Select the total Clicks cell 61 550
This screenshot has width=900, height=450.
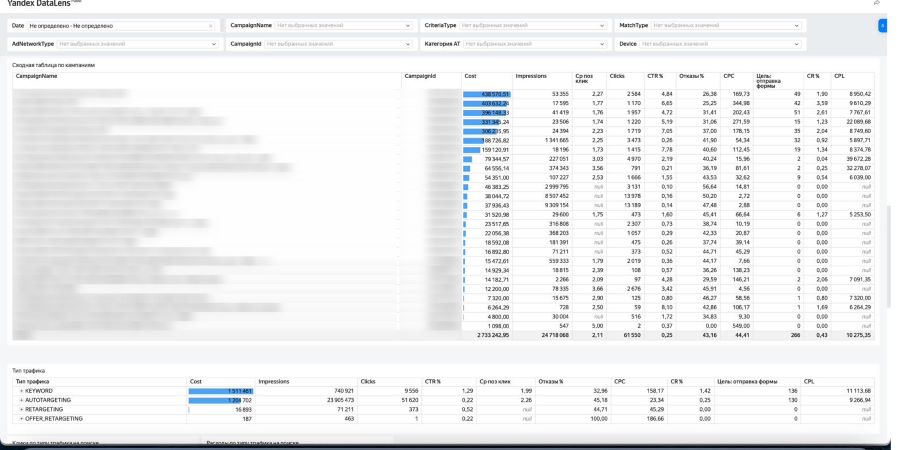pyautogui.click(x=626, y=335)
